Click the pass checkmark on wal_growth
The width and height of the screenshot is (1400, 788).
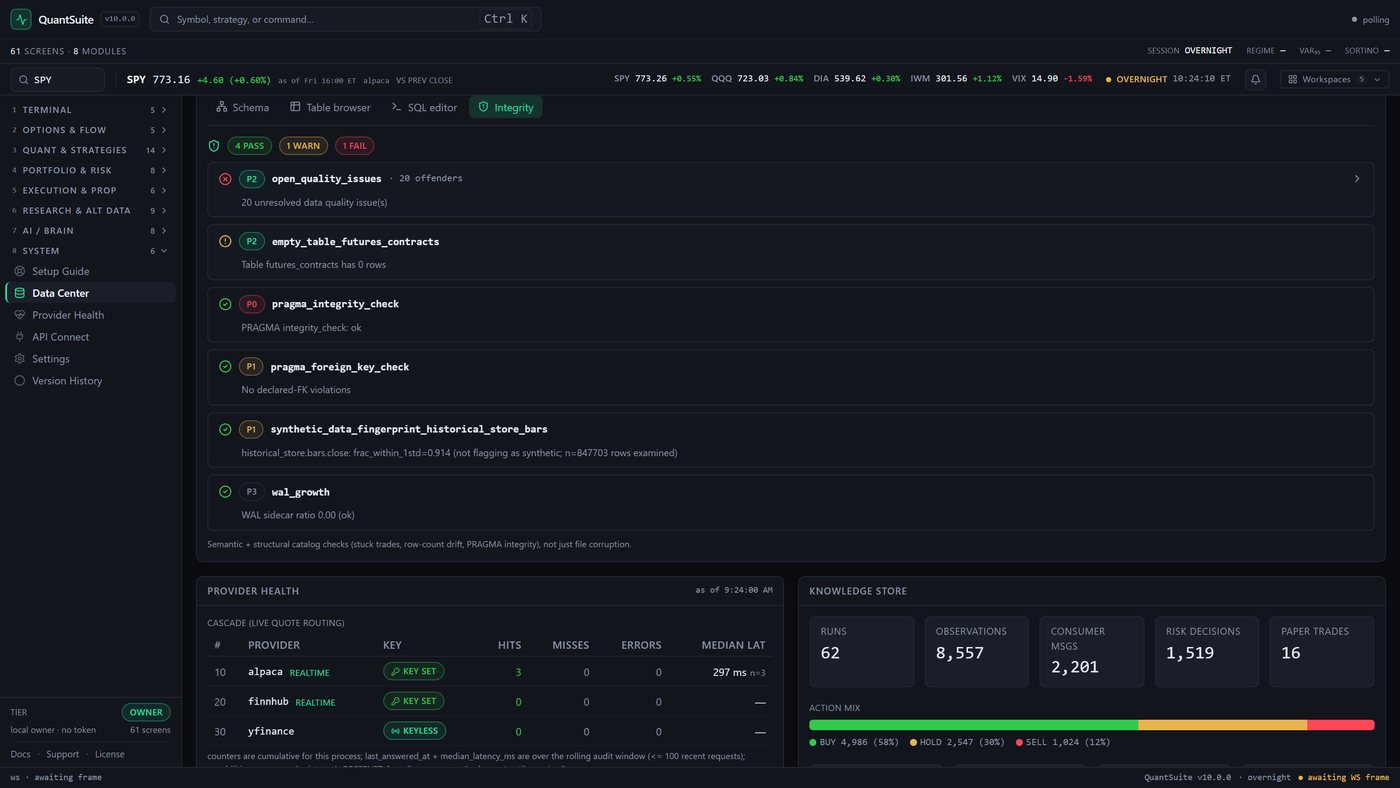tap(225, 492)
